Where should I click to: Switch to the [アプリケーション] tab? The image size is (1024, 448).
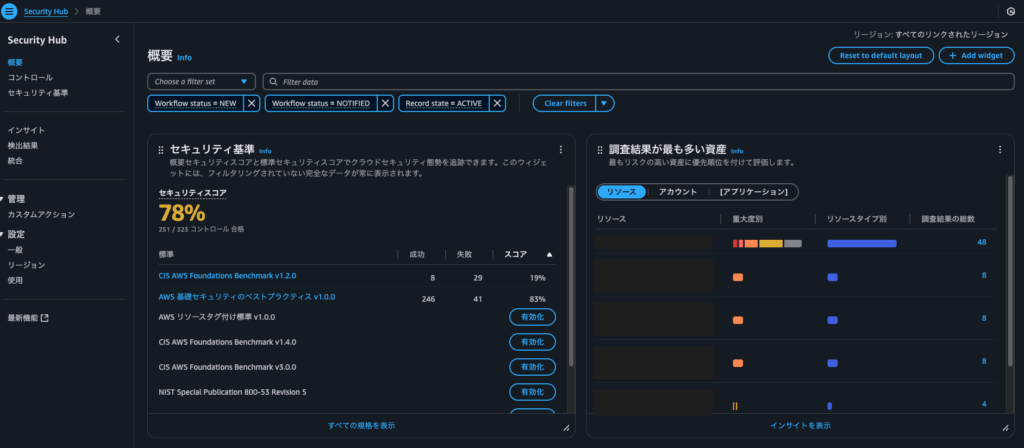tap(753, 191)
